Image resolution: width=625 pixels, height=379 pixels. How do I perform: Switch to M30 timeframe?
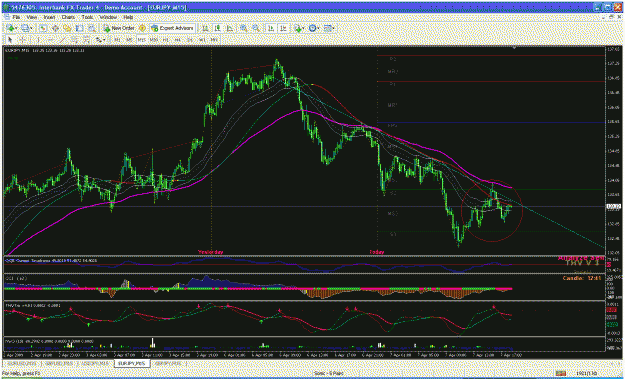tap(154, 40)
